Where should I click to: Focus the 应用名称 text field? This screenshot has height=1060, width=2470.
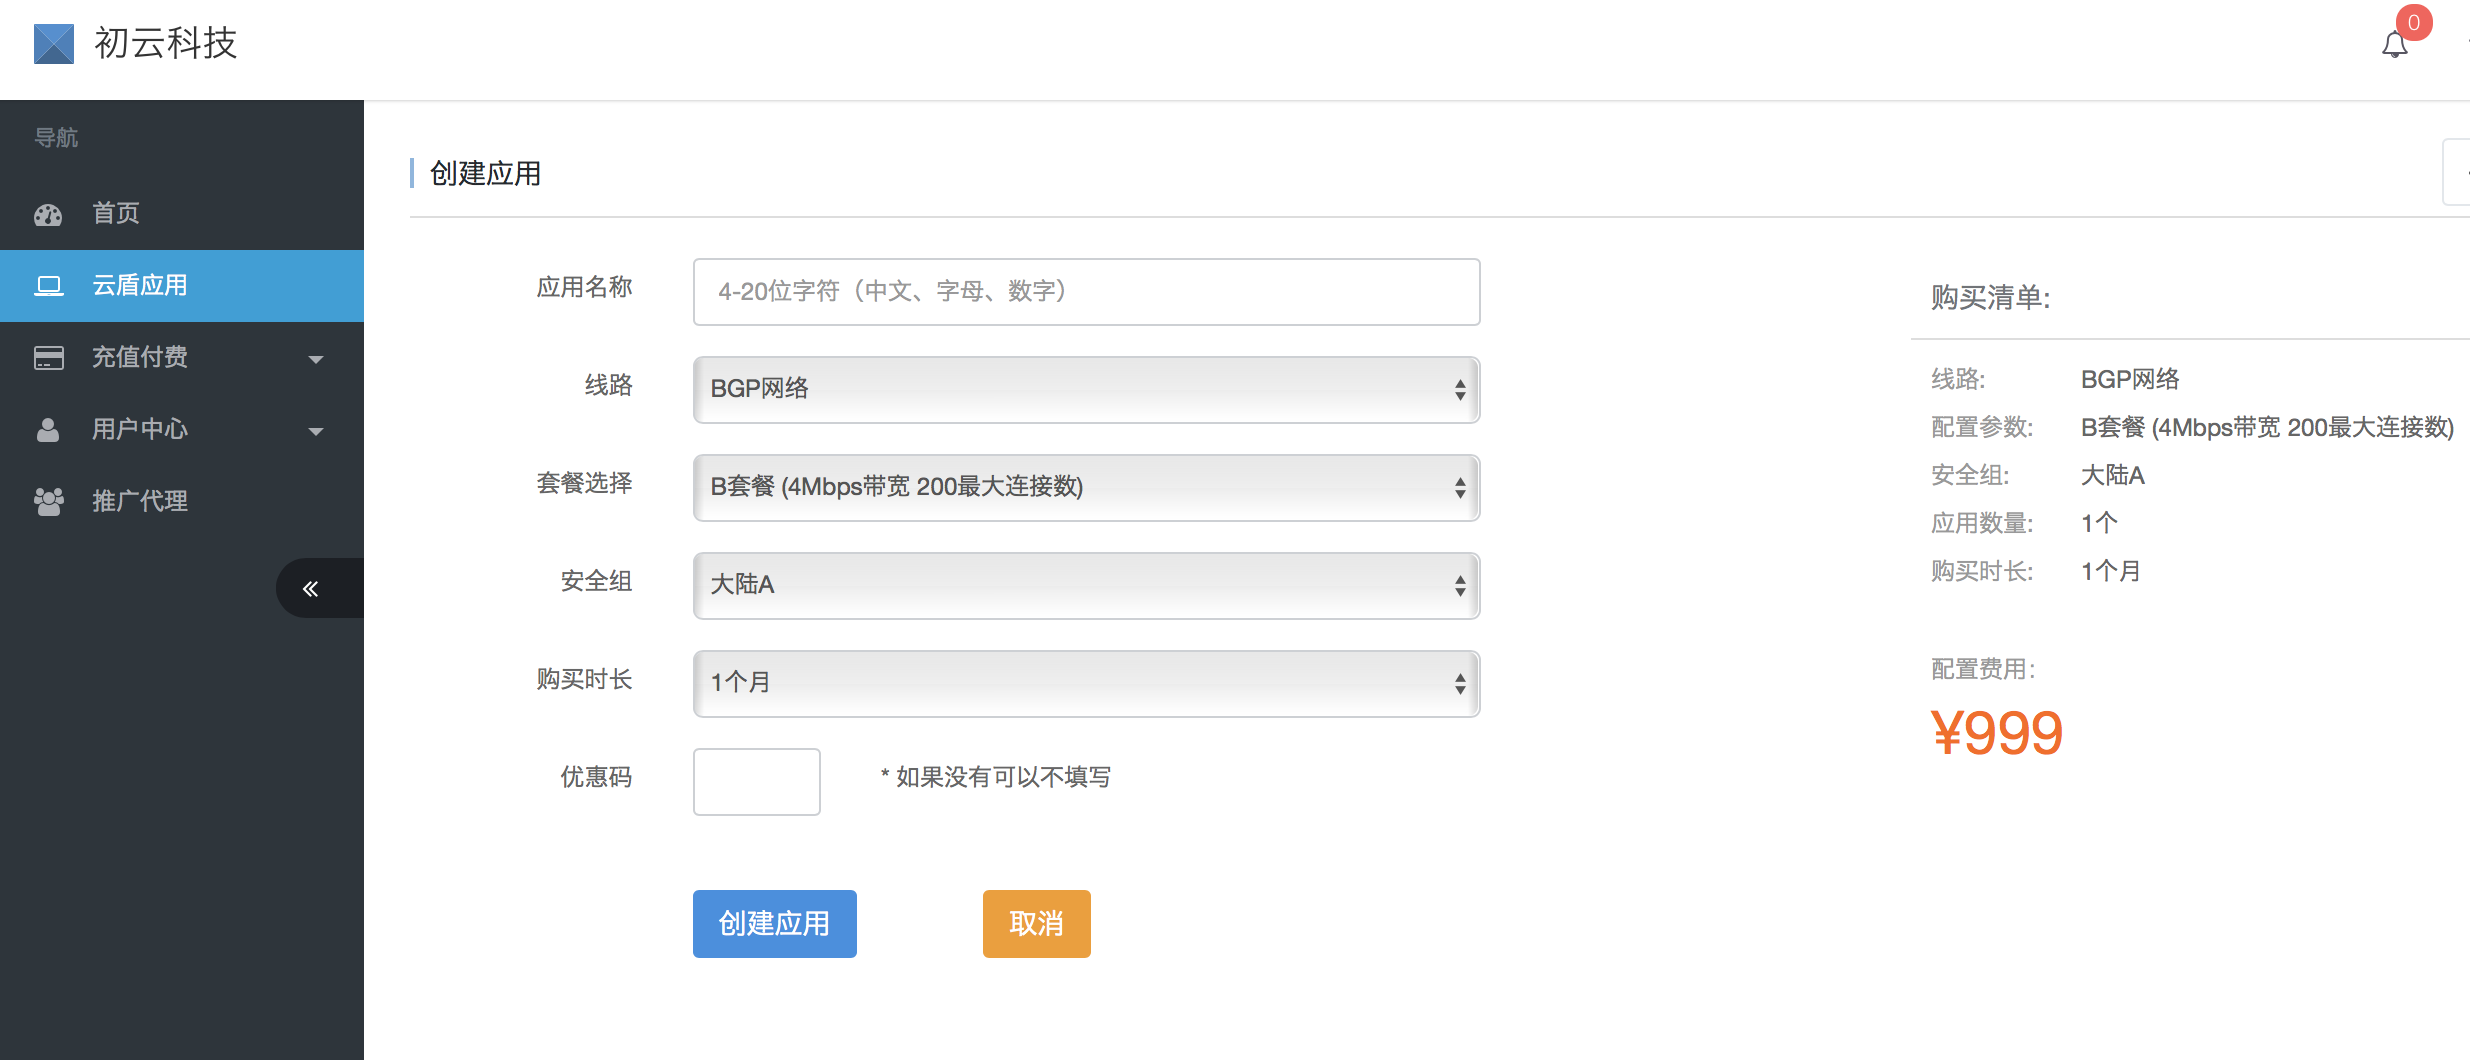(1086, 292)
